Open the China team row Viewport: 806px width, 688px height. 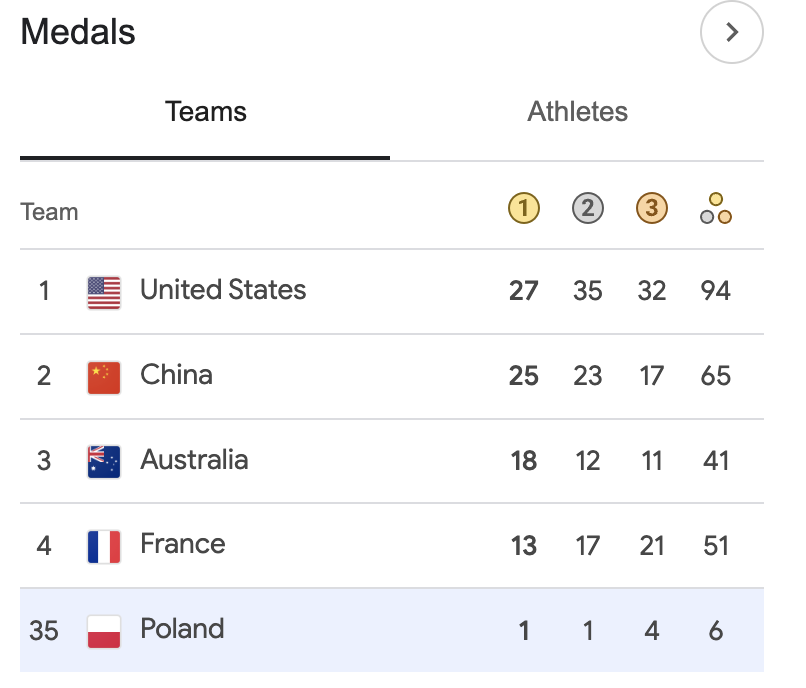[x=392, y=376]
